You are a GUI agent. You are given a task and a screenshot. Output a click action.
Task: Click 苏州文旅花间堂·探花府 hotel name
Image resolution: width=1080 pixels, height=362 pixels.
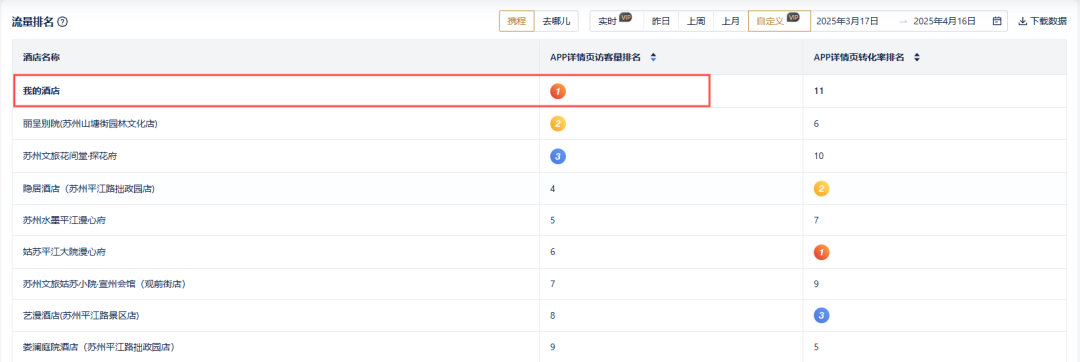70,156
